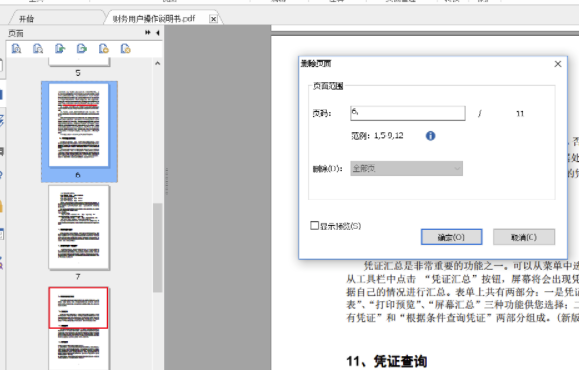Open the 全部页 dropdown
The height and width of the screenshot is (370, 579).
pyautogui.click(x=406, y=169)
